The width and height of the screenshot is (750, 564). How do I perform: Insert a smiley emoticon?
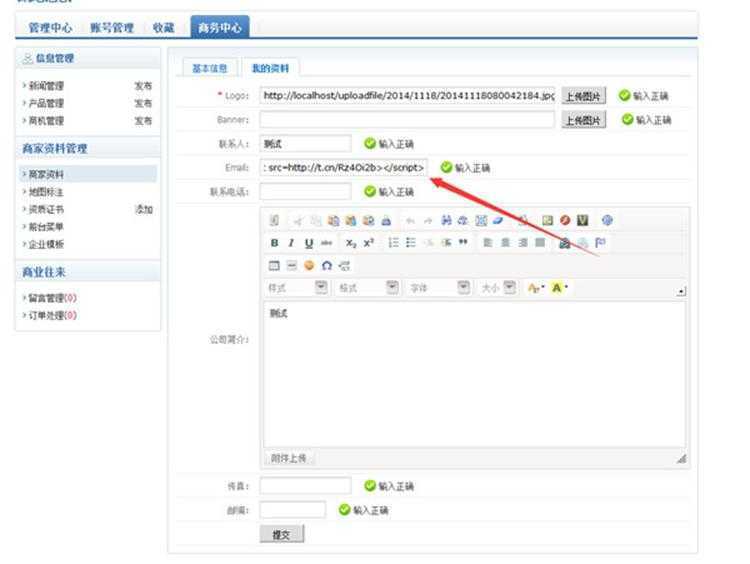[x=309, y=265]
